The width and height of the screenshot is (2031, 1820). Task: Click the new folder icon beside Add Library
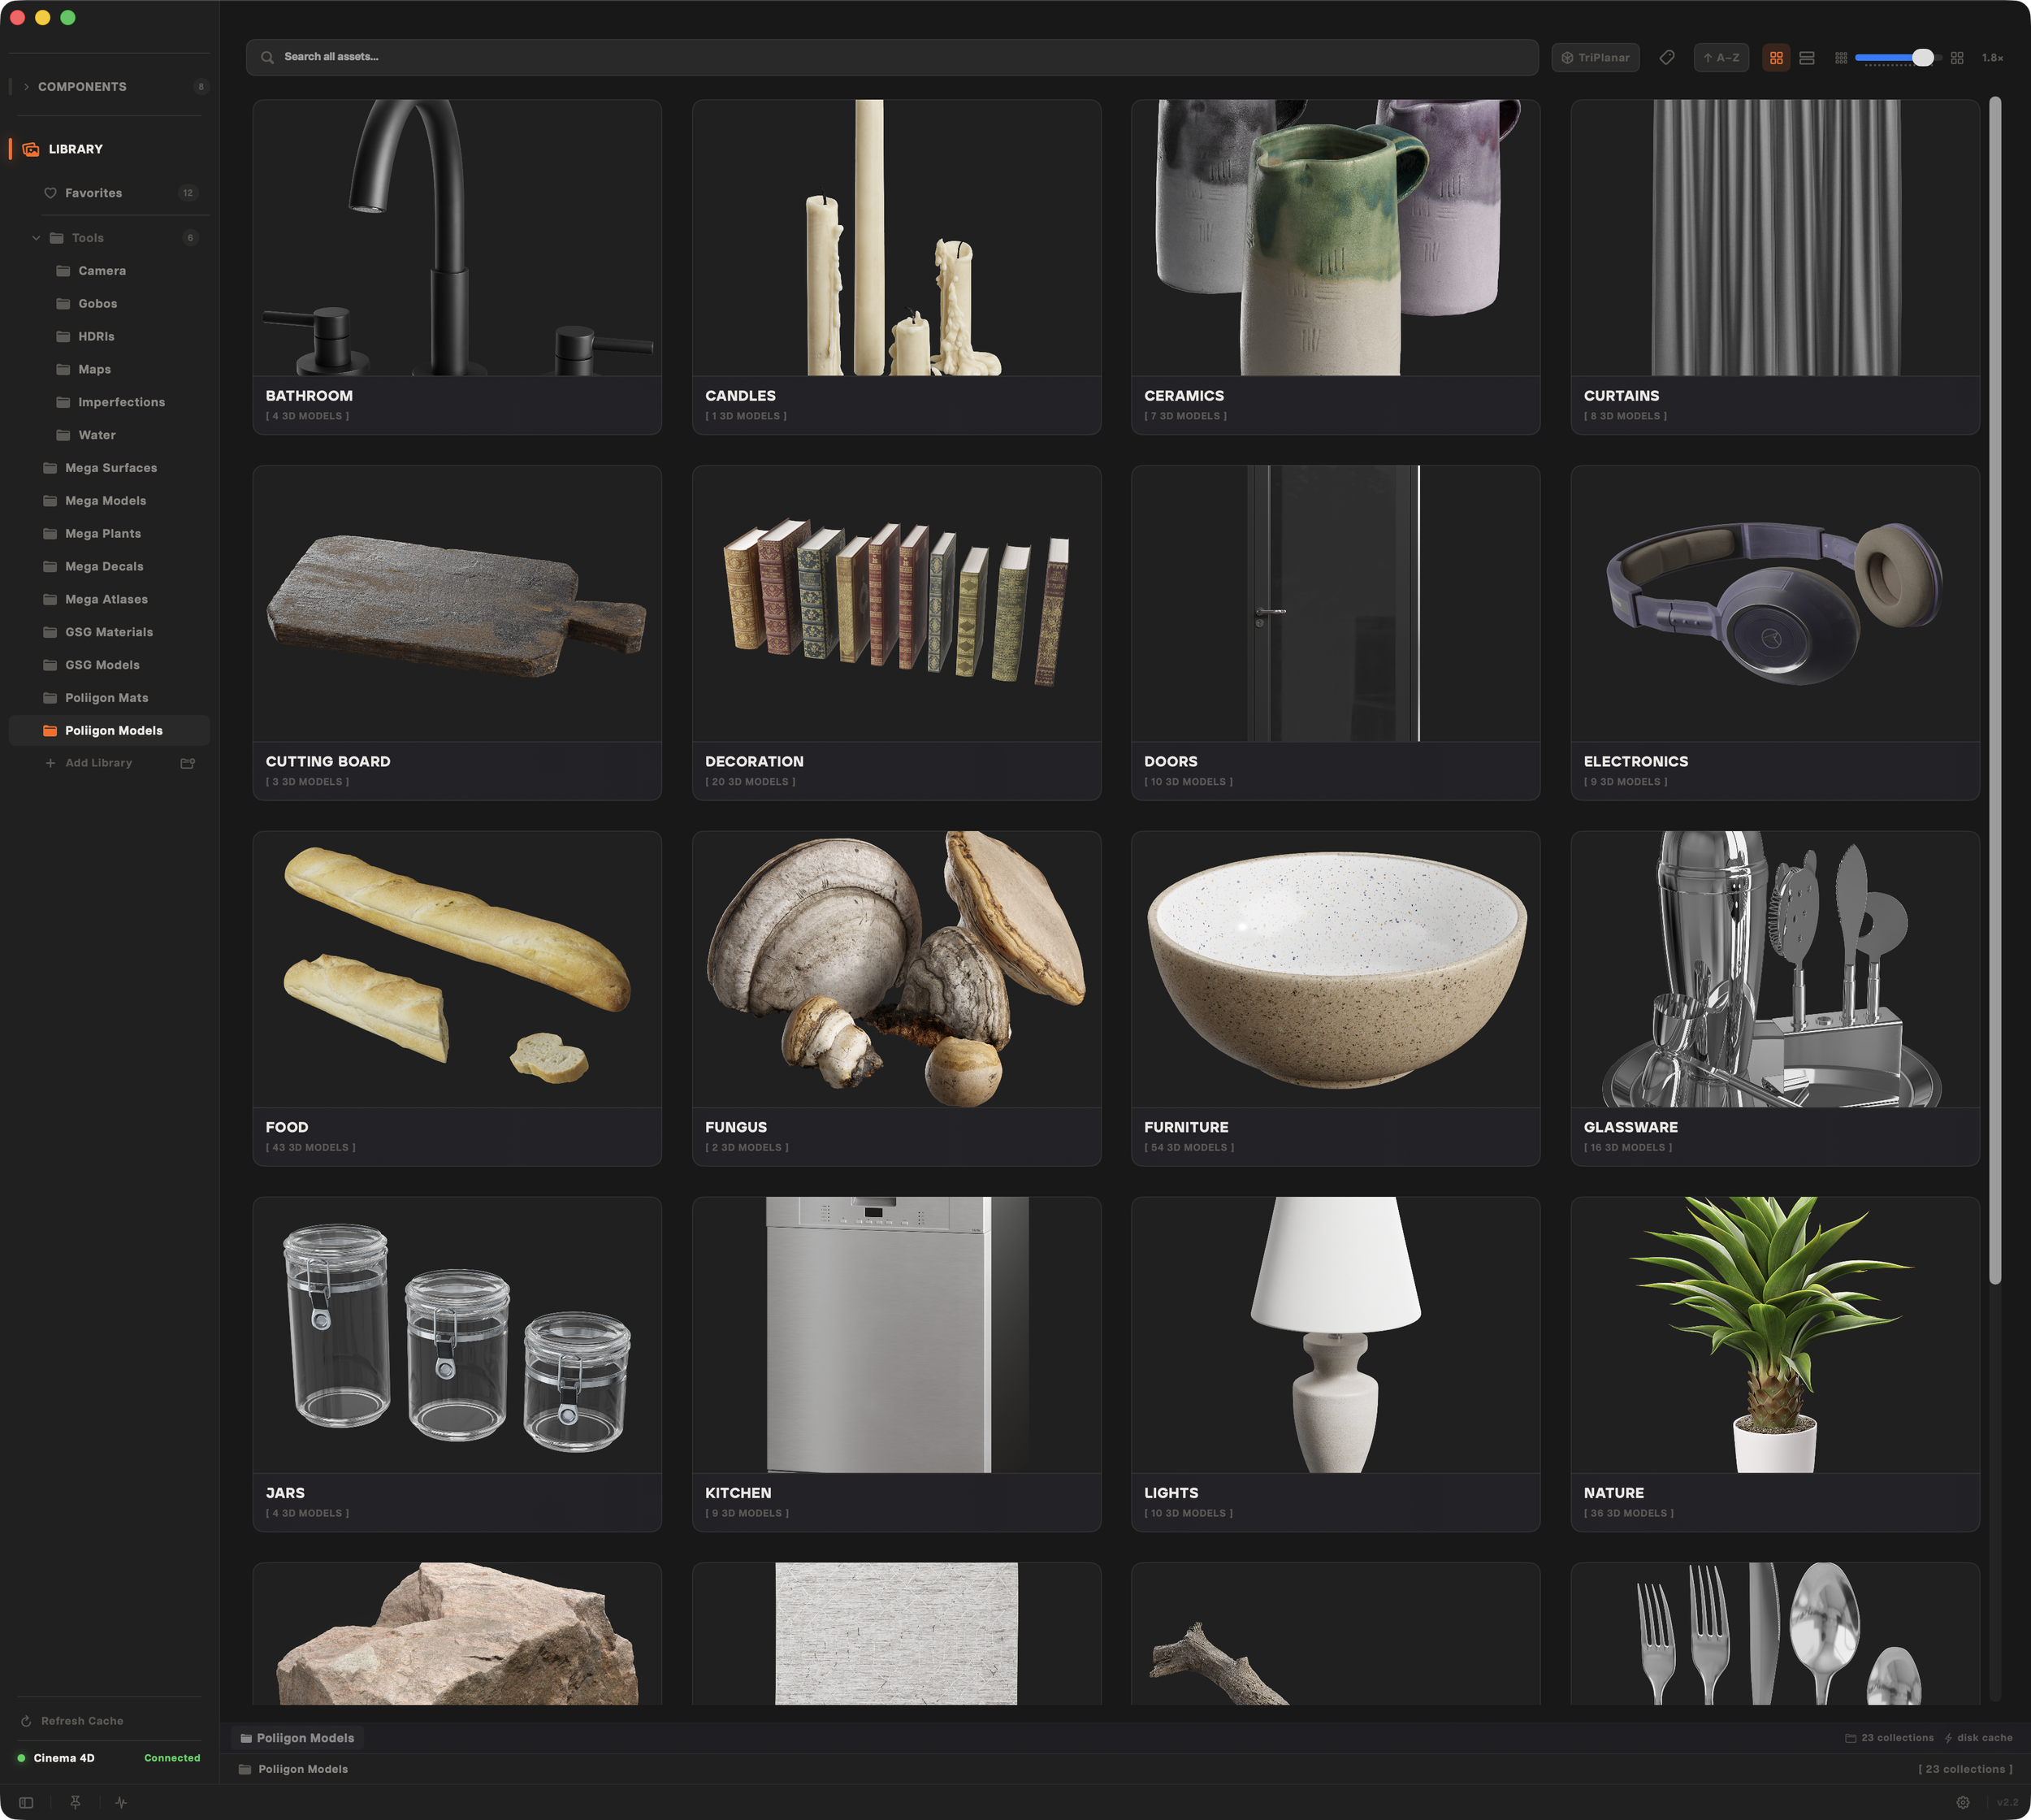(x=187, y=763)
